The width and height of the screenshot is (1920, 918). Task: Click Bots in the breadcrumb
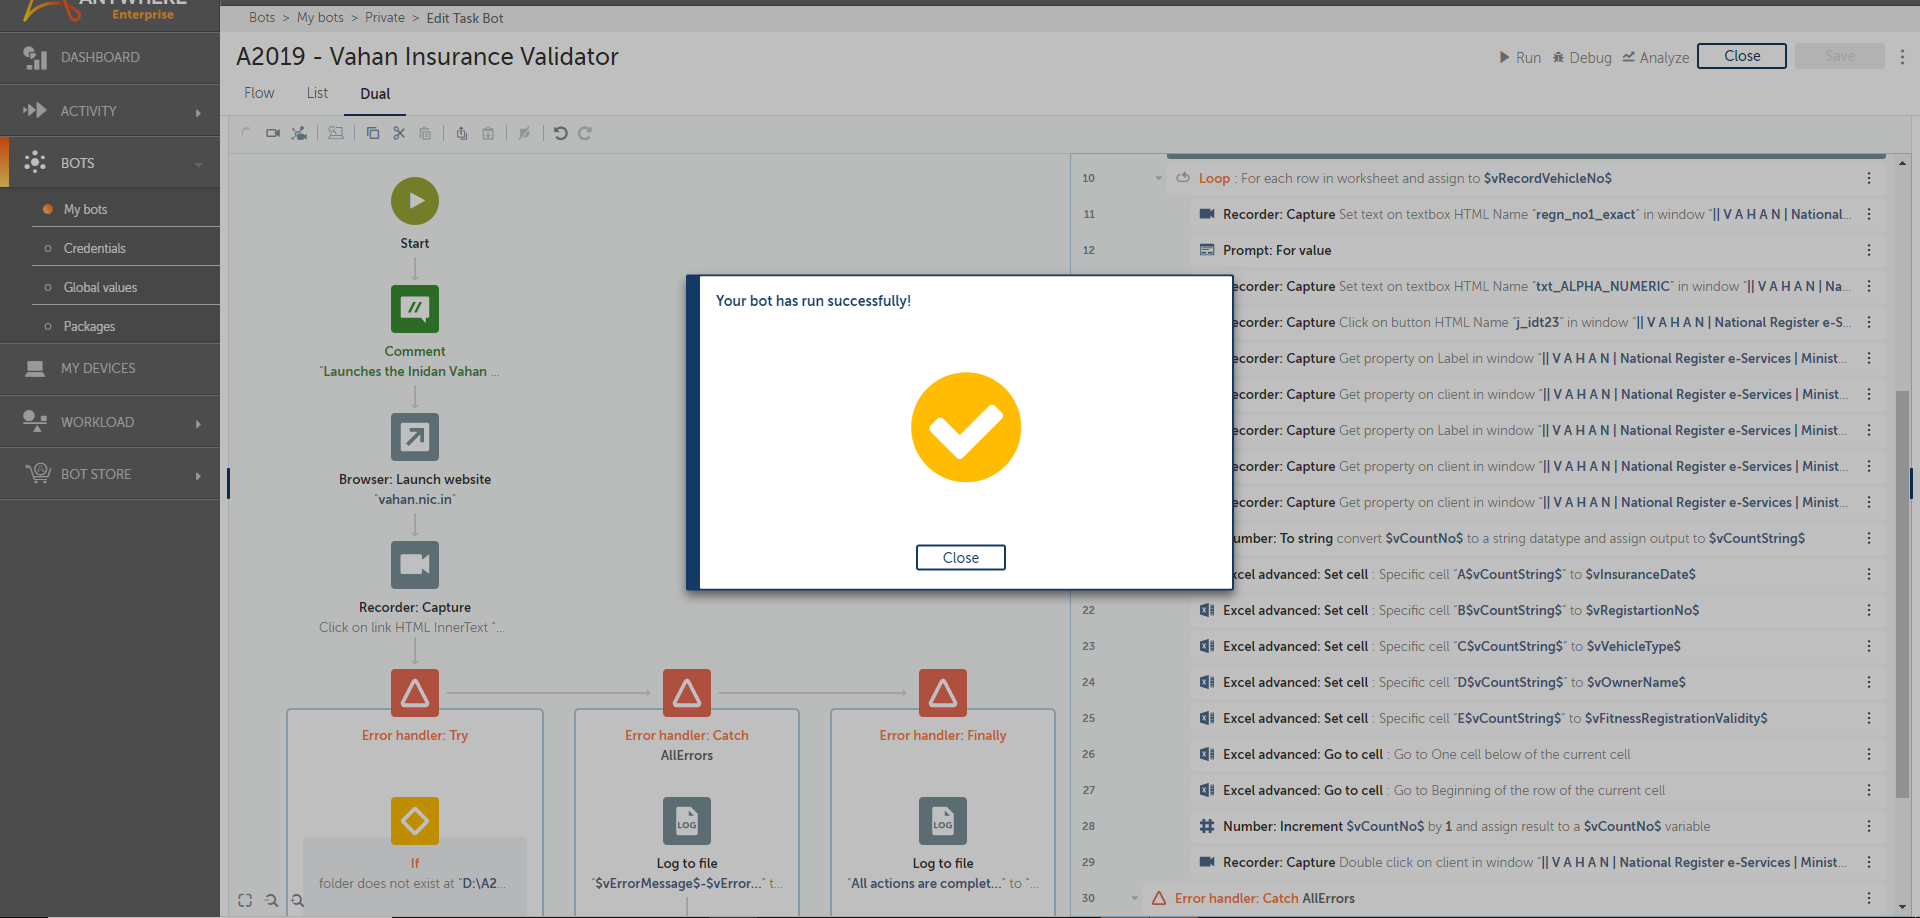click(x=262, y=18)
